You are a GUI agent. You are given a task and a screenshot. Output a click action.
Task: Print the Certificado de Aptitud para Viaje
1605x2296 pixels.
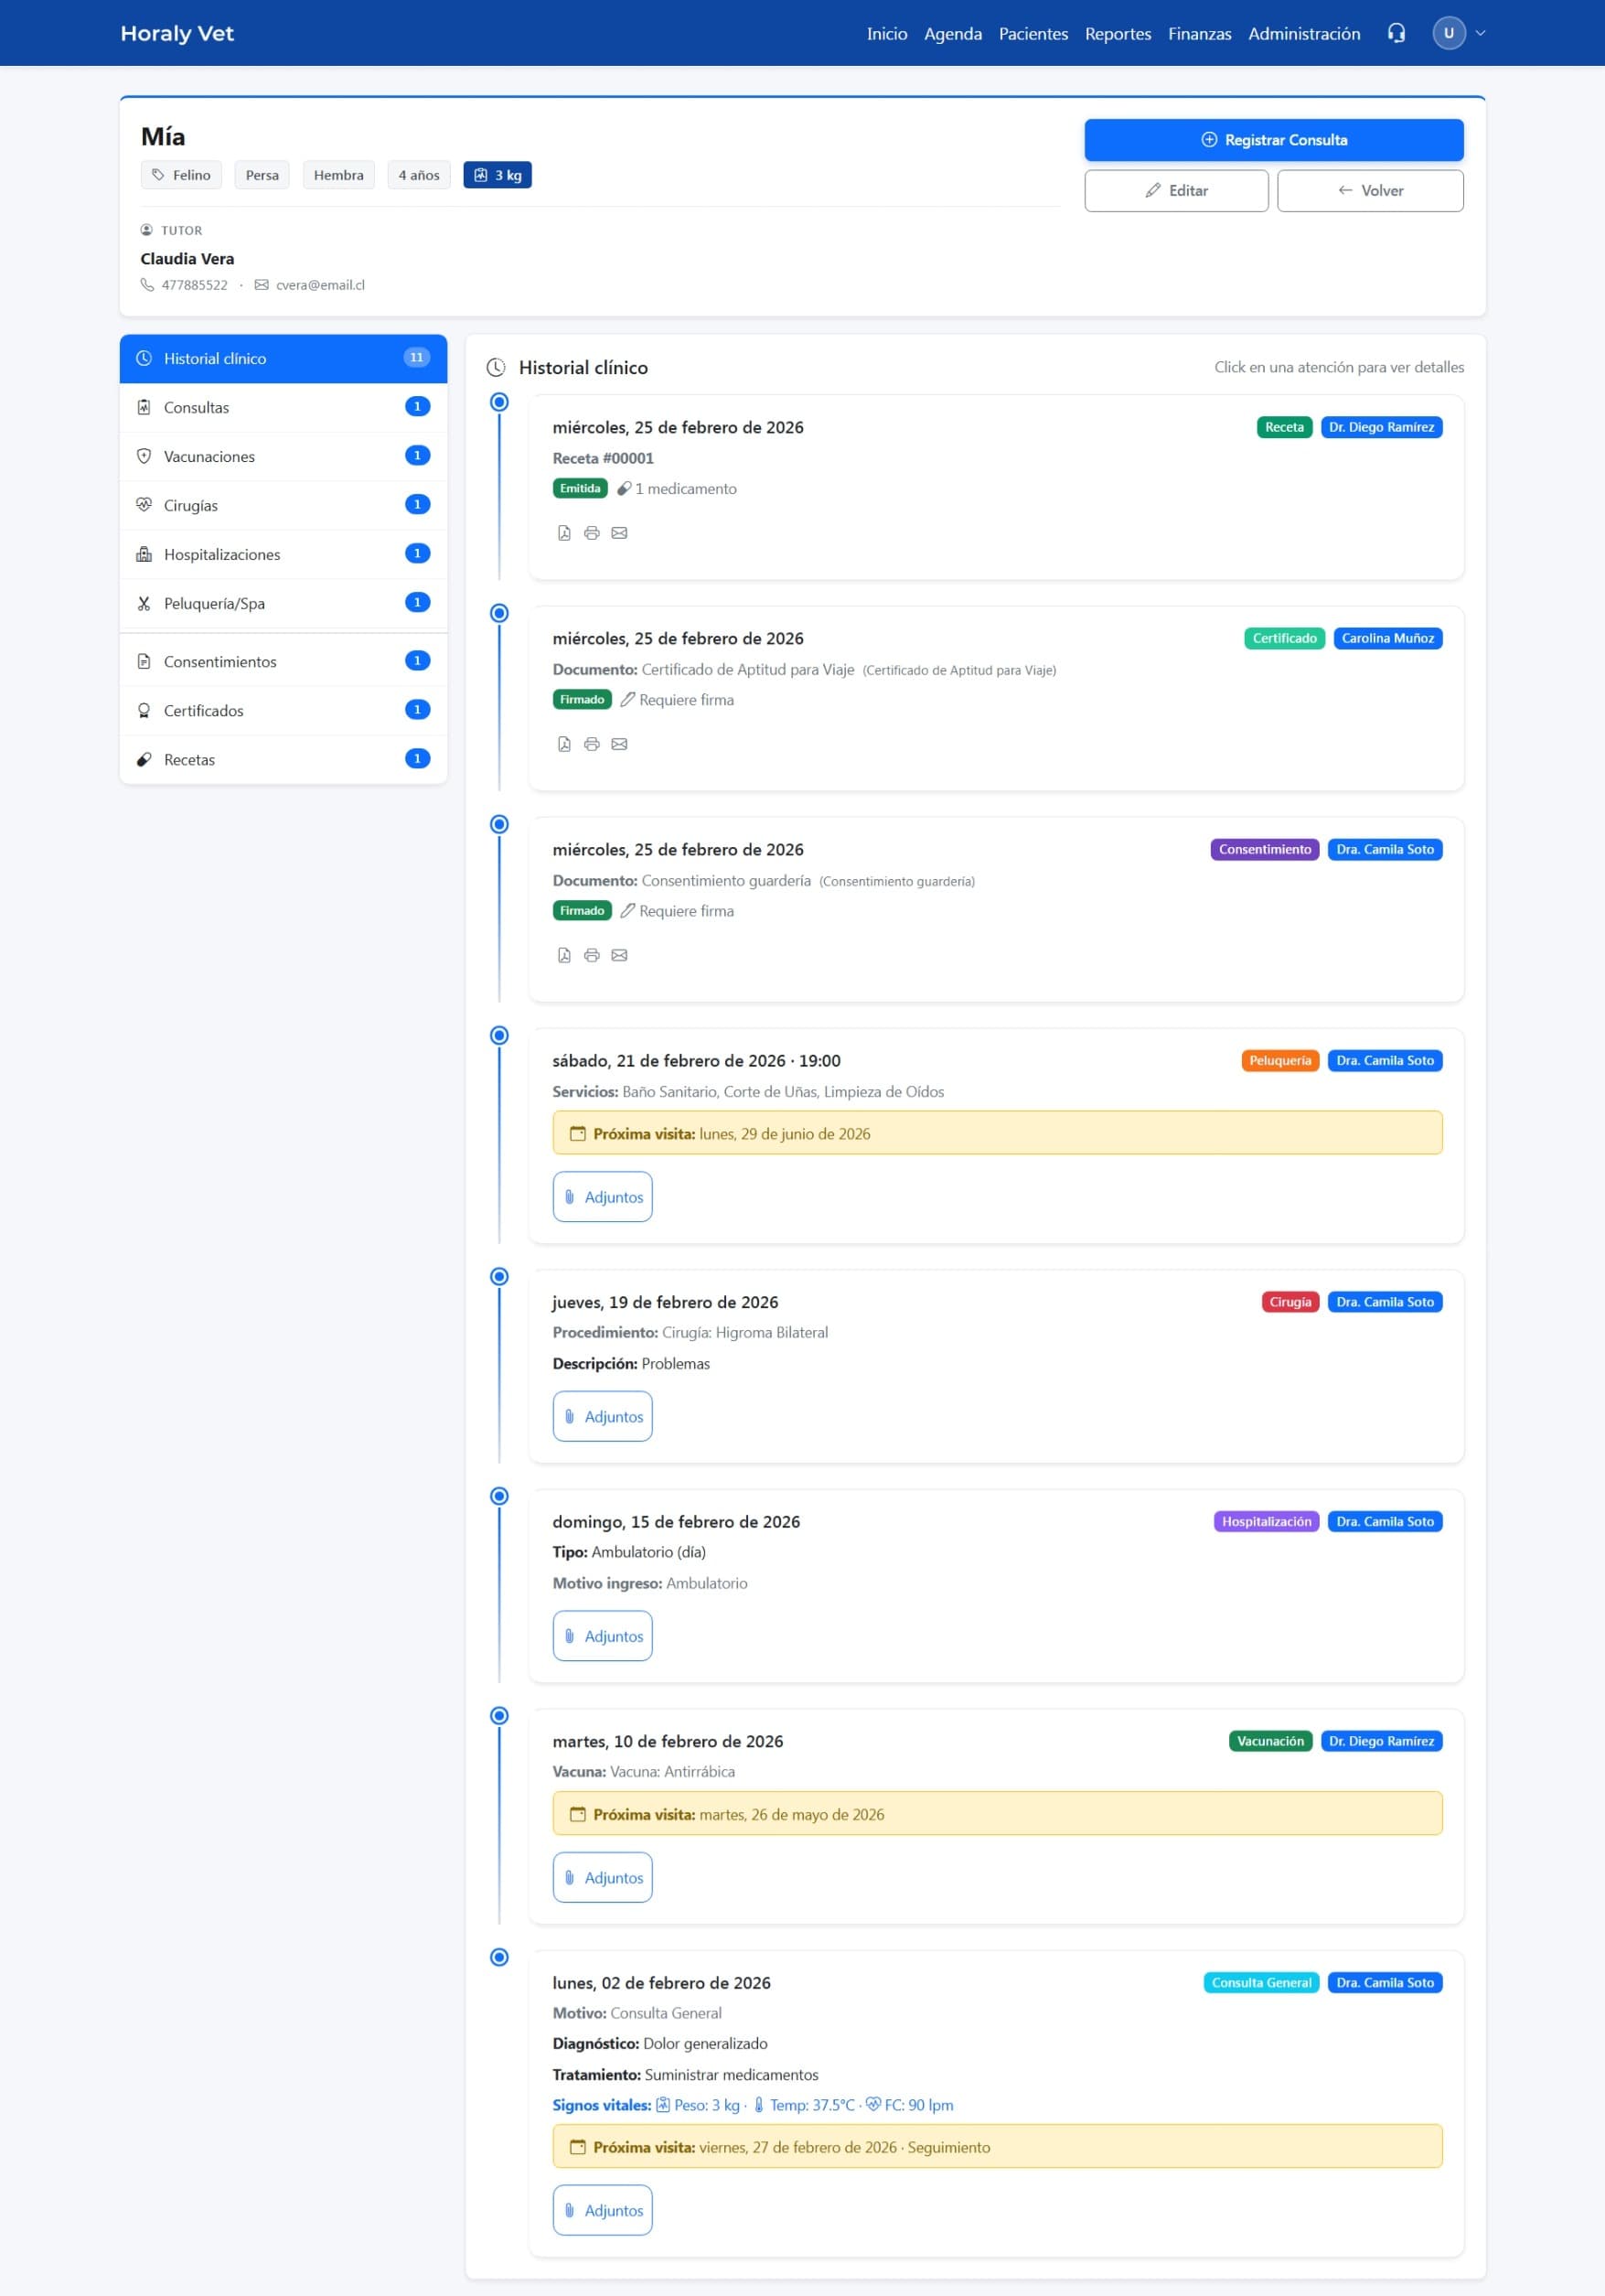click(591, 744)
